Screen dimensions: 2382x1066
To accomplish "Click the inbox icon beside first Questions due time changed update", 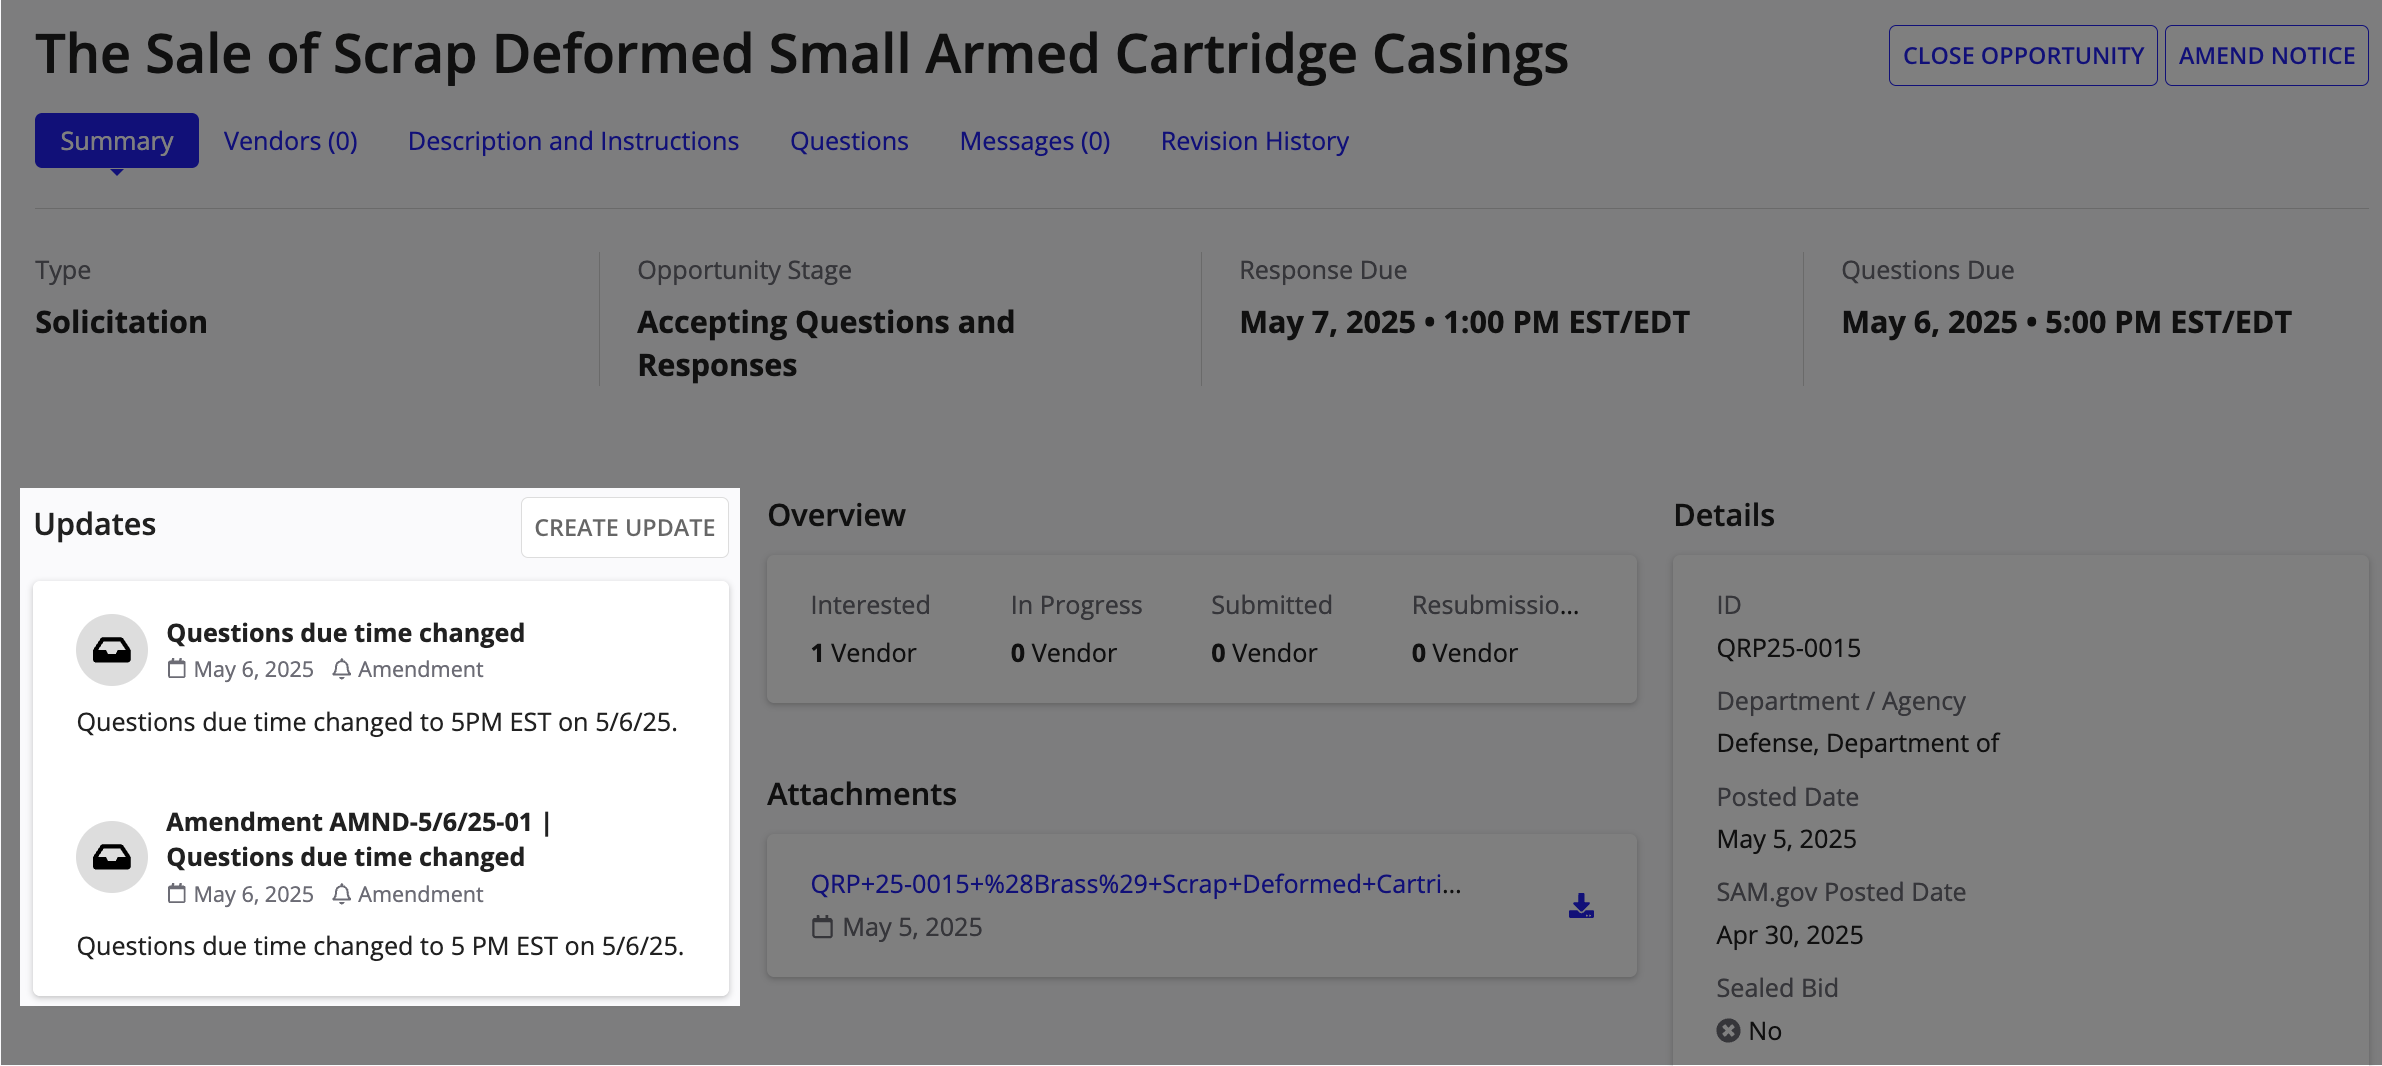I will click(x=112, y=650).
